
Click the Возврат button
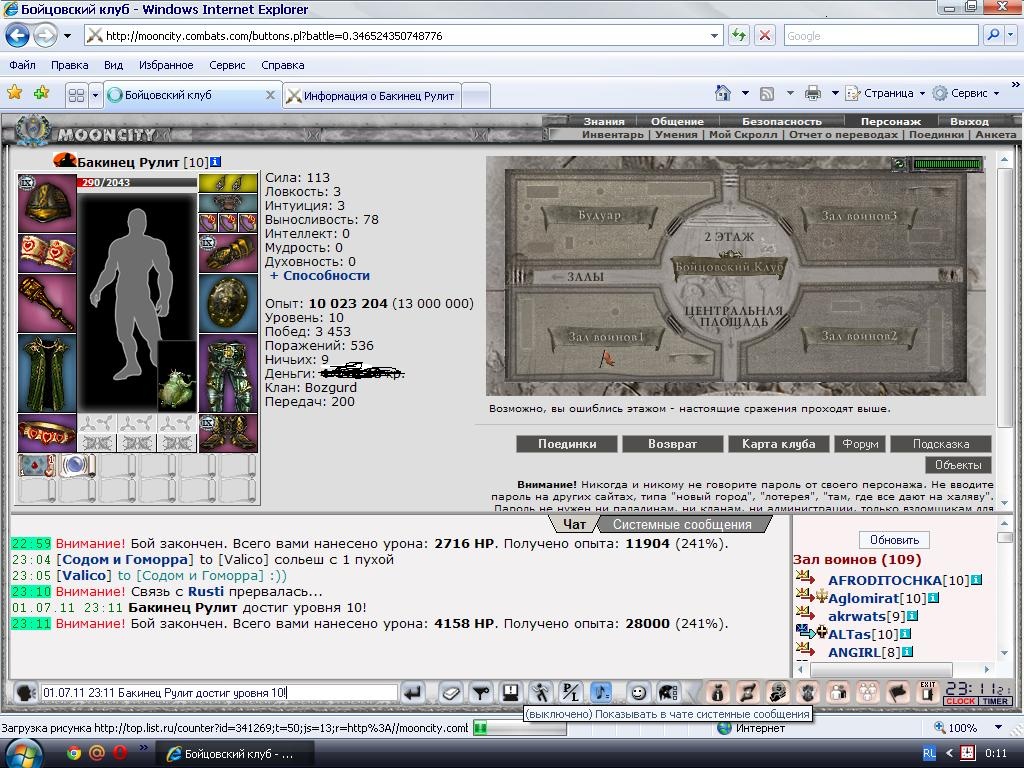tap(673, 444)
